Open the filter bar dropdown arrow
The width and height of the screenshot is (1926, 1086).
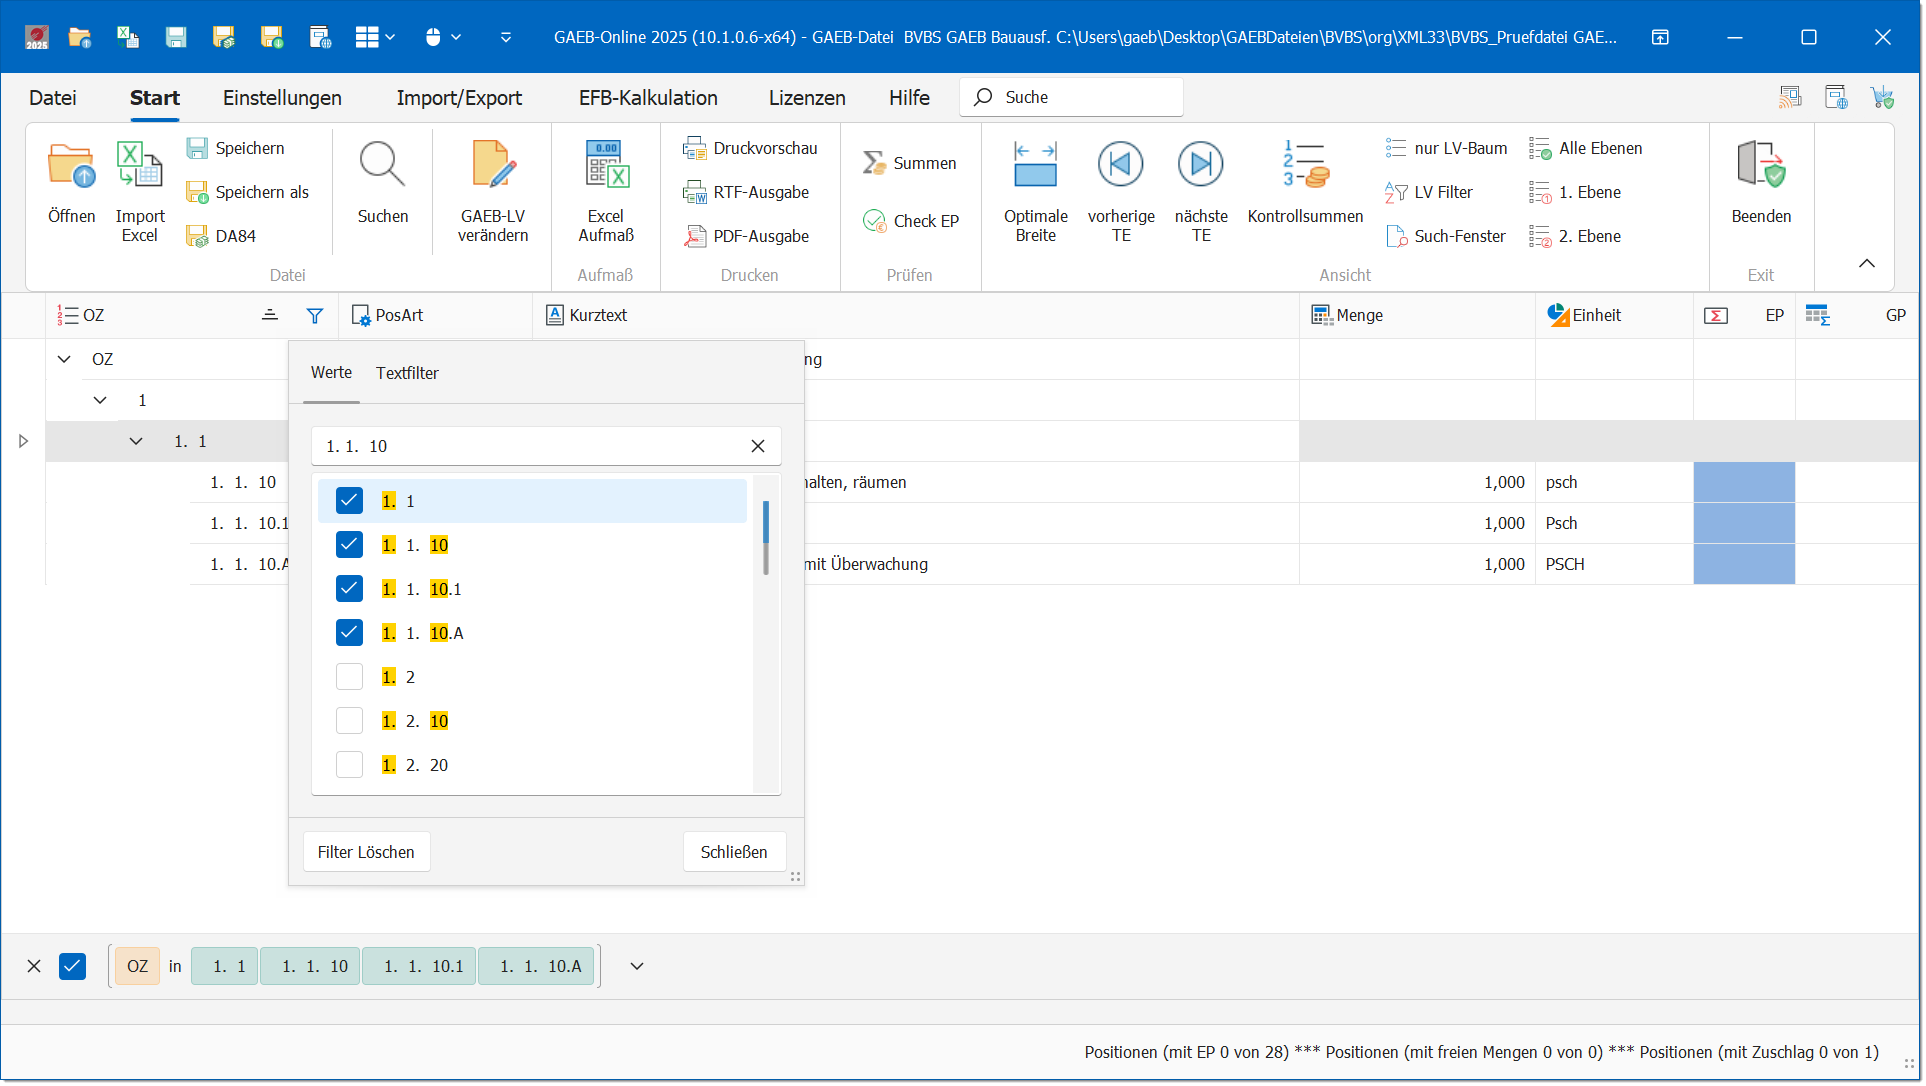[x=637, y=967]
